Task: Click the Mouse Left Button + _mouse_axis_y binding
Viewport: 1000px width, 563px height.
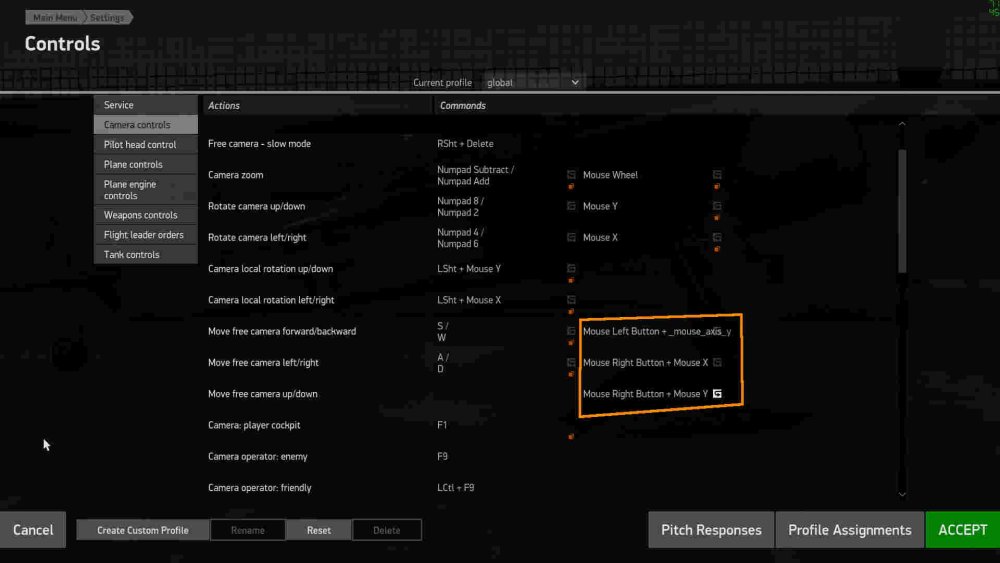Action: [657, 331]
